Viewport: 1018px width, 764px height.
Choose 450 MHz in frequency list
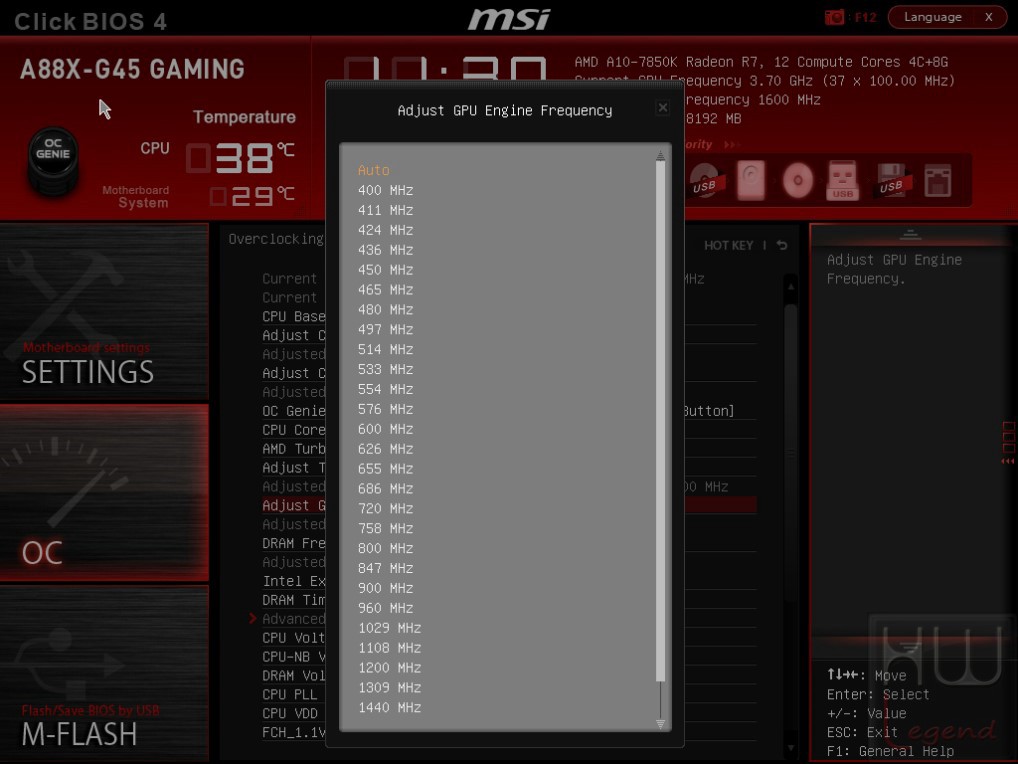385,270
